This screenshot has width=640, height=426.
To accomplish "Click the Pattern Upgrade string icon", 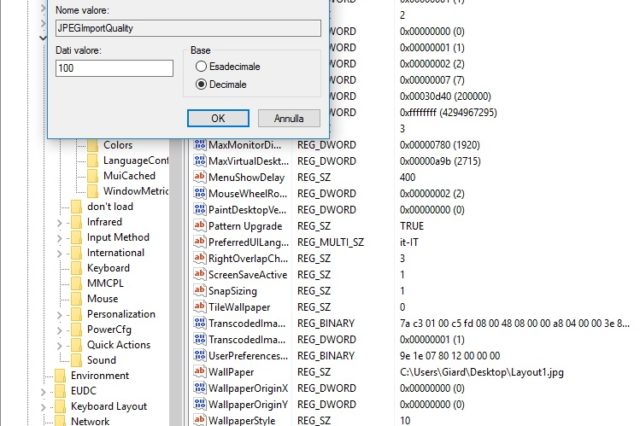I will (200, 225).
